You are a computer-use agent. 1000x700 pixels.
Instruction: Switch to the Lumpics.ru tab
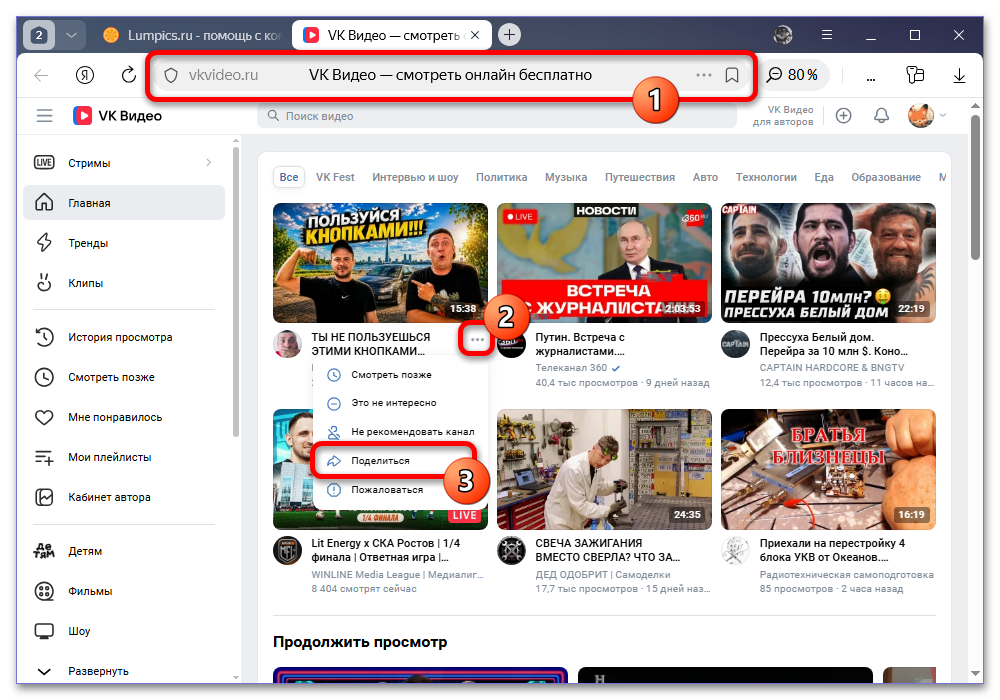(191, 35)
